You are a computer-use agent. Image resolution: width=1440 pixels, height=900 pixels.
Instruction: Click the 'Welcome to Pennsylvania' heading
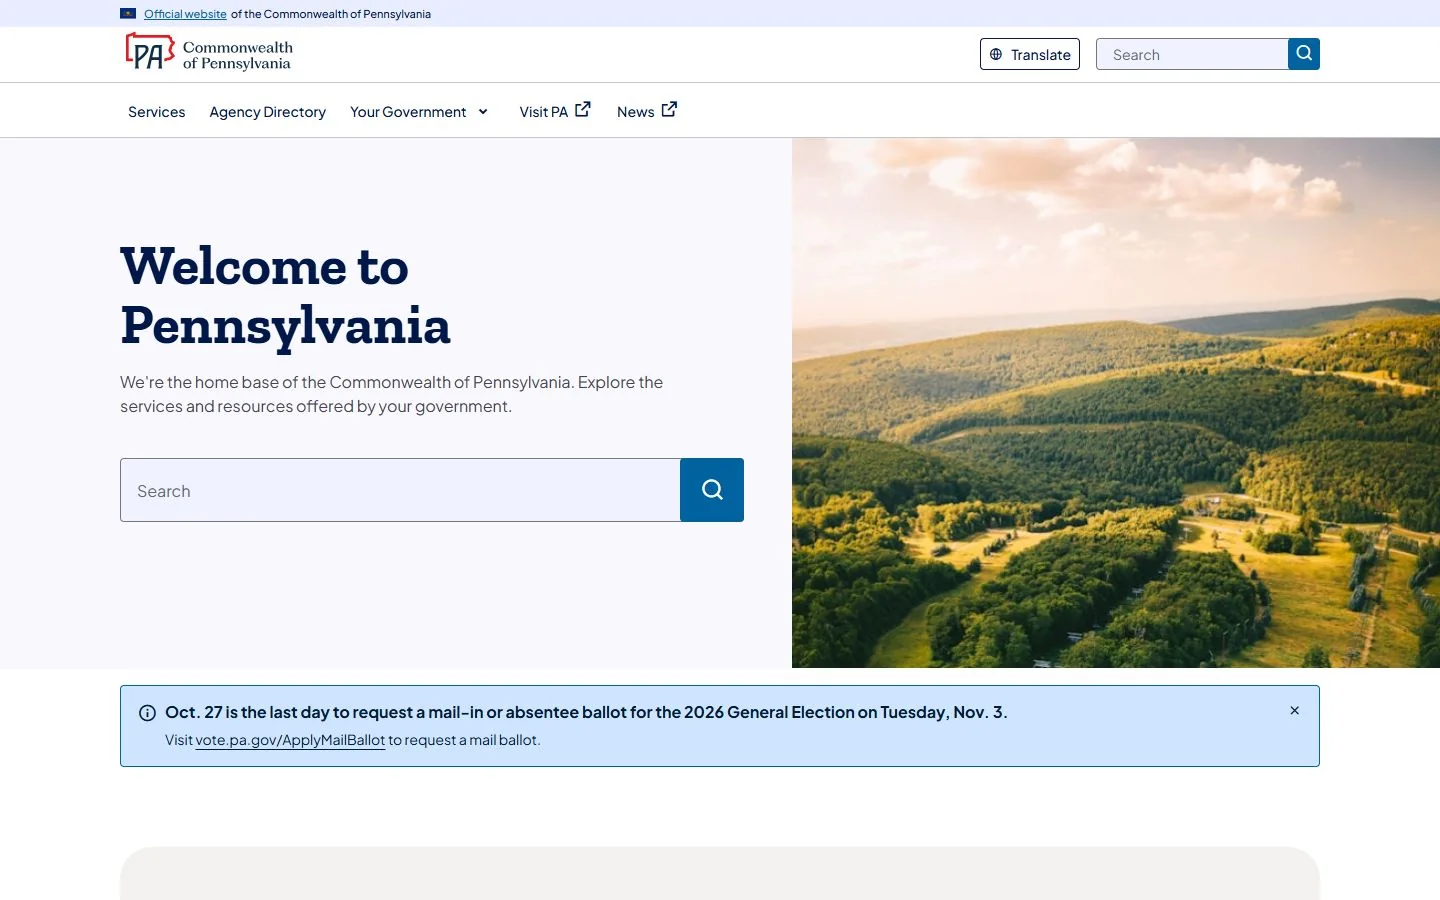(x=286, y=296)
